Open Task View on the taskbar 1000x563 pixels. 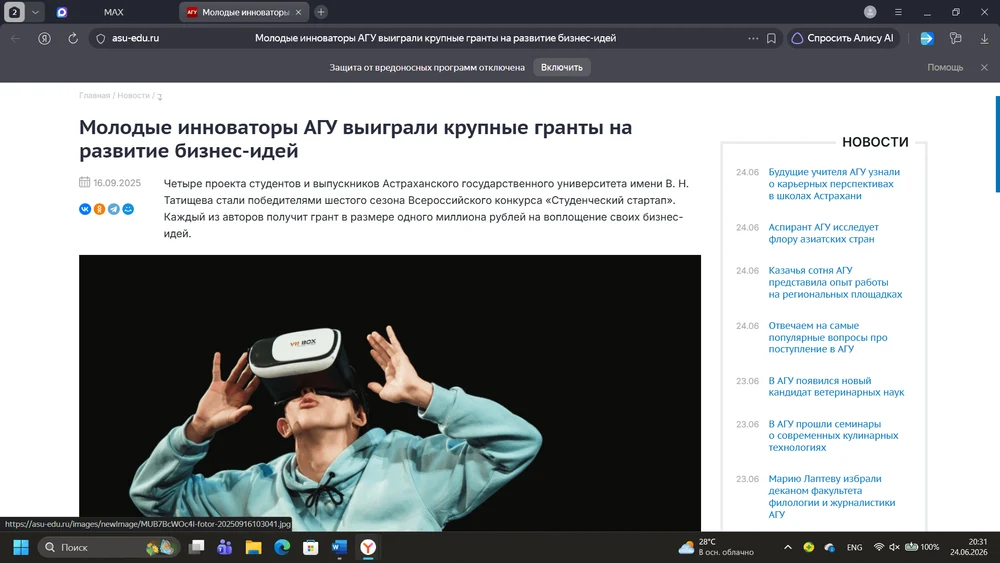click(196, 547)
